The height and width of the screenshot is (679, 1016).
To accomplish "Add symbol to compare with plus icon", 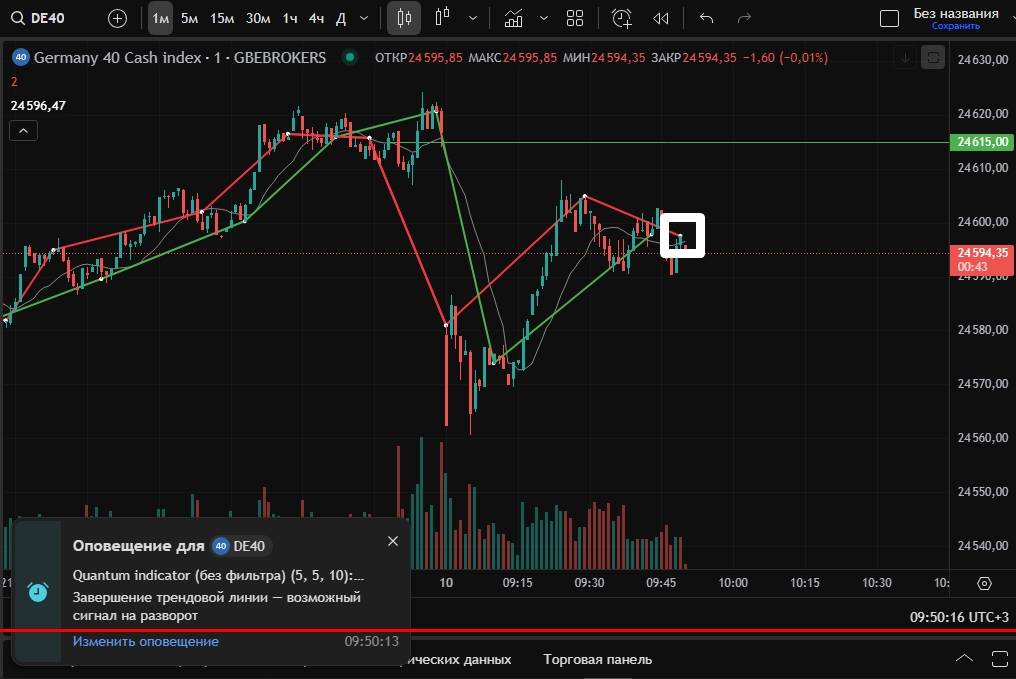I will click(x=117, y=18).
